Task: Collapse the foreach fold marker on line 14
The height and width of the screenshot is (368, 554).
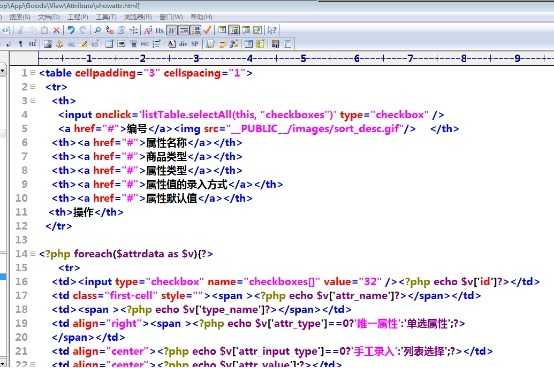Action: pyautogui.click(x=33, y=254)
